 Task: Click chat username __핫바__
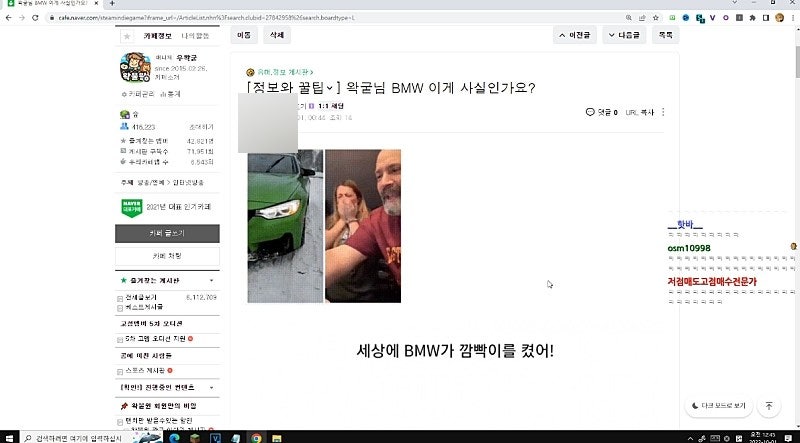pyautogui.click(x=685, y=225)
